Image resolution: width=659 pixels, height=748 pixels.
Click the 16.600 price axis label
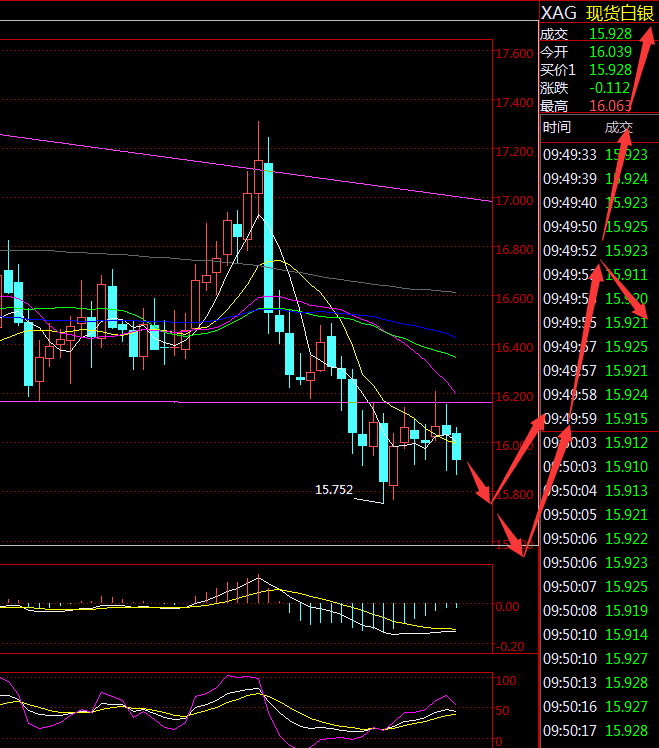point(514,299)
